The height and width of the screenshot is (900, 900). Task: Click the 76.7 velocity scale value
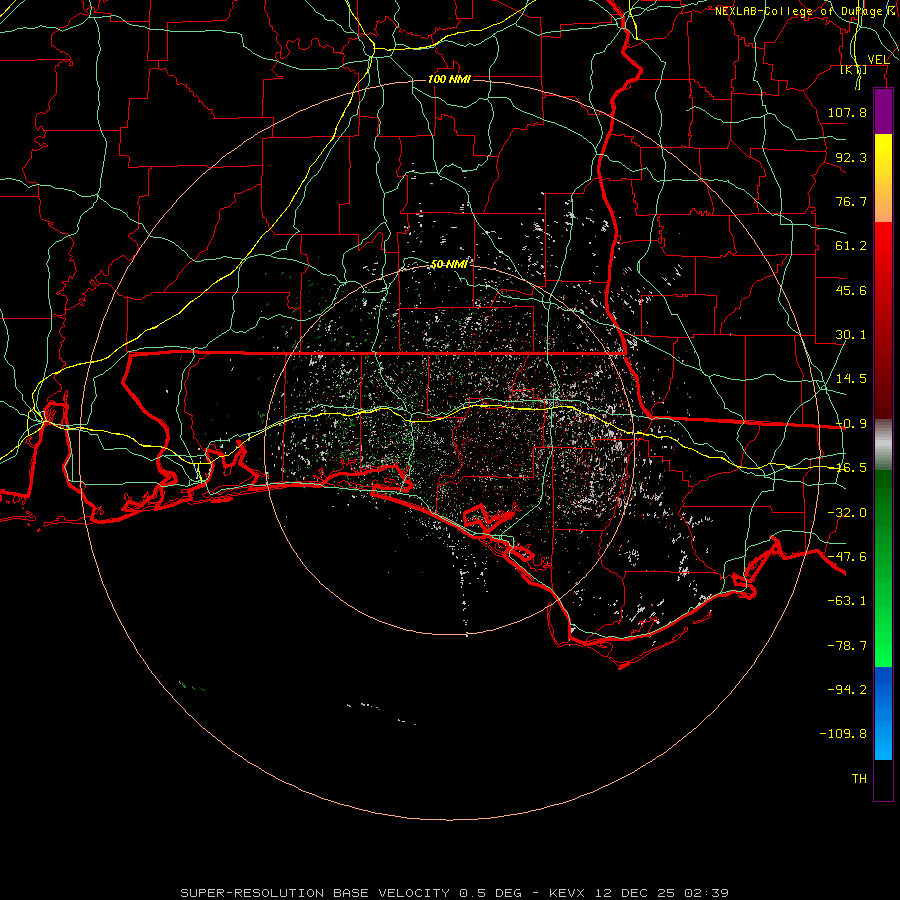(x=851, y=201)
